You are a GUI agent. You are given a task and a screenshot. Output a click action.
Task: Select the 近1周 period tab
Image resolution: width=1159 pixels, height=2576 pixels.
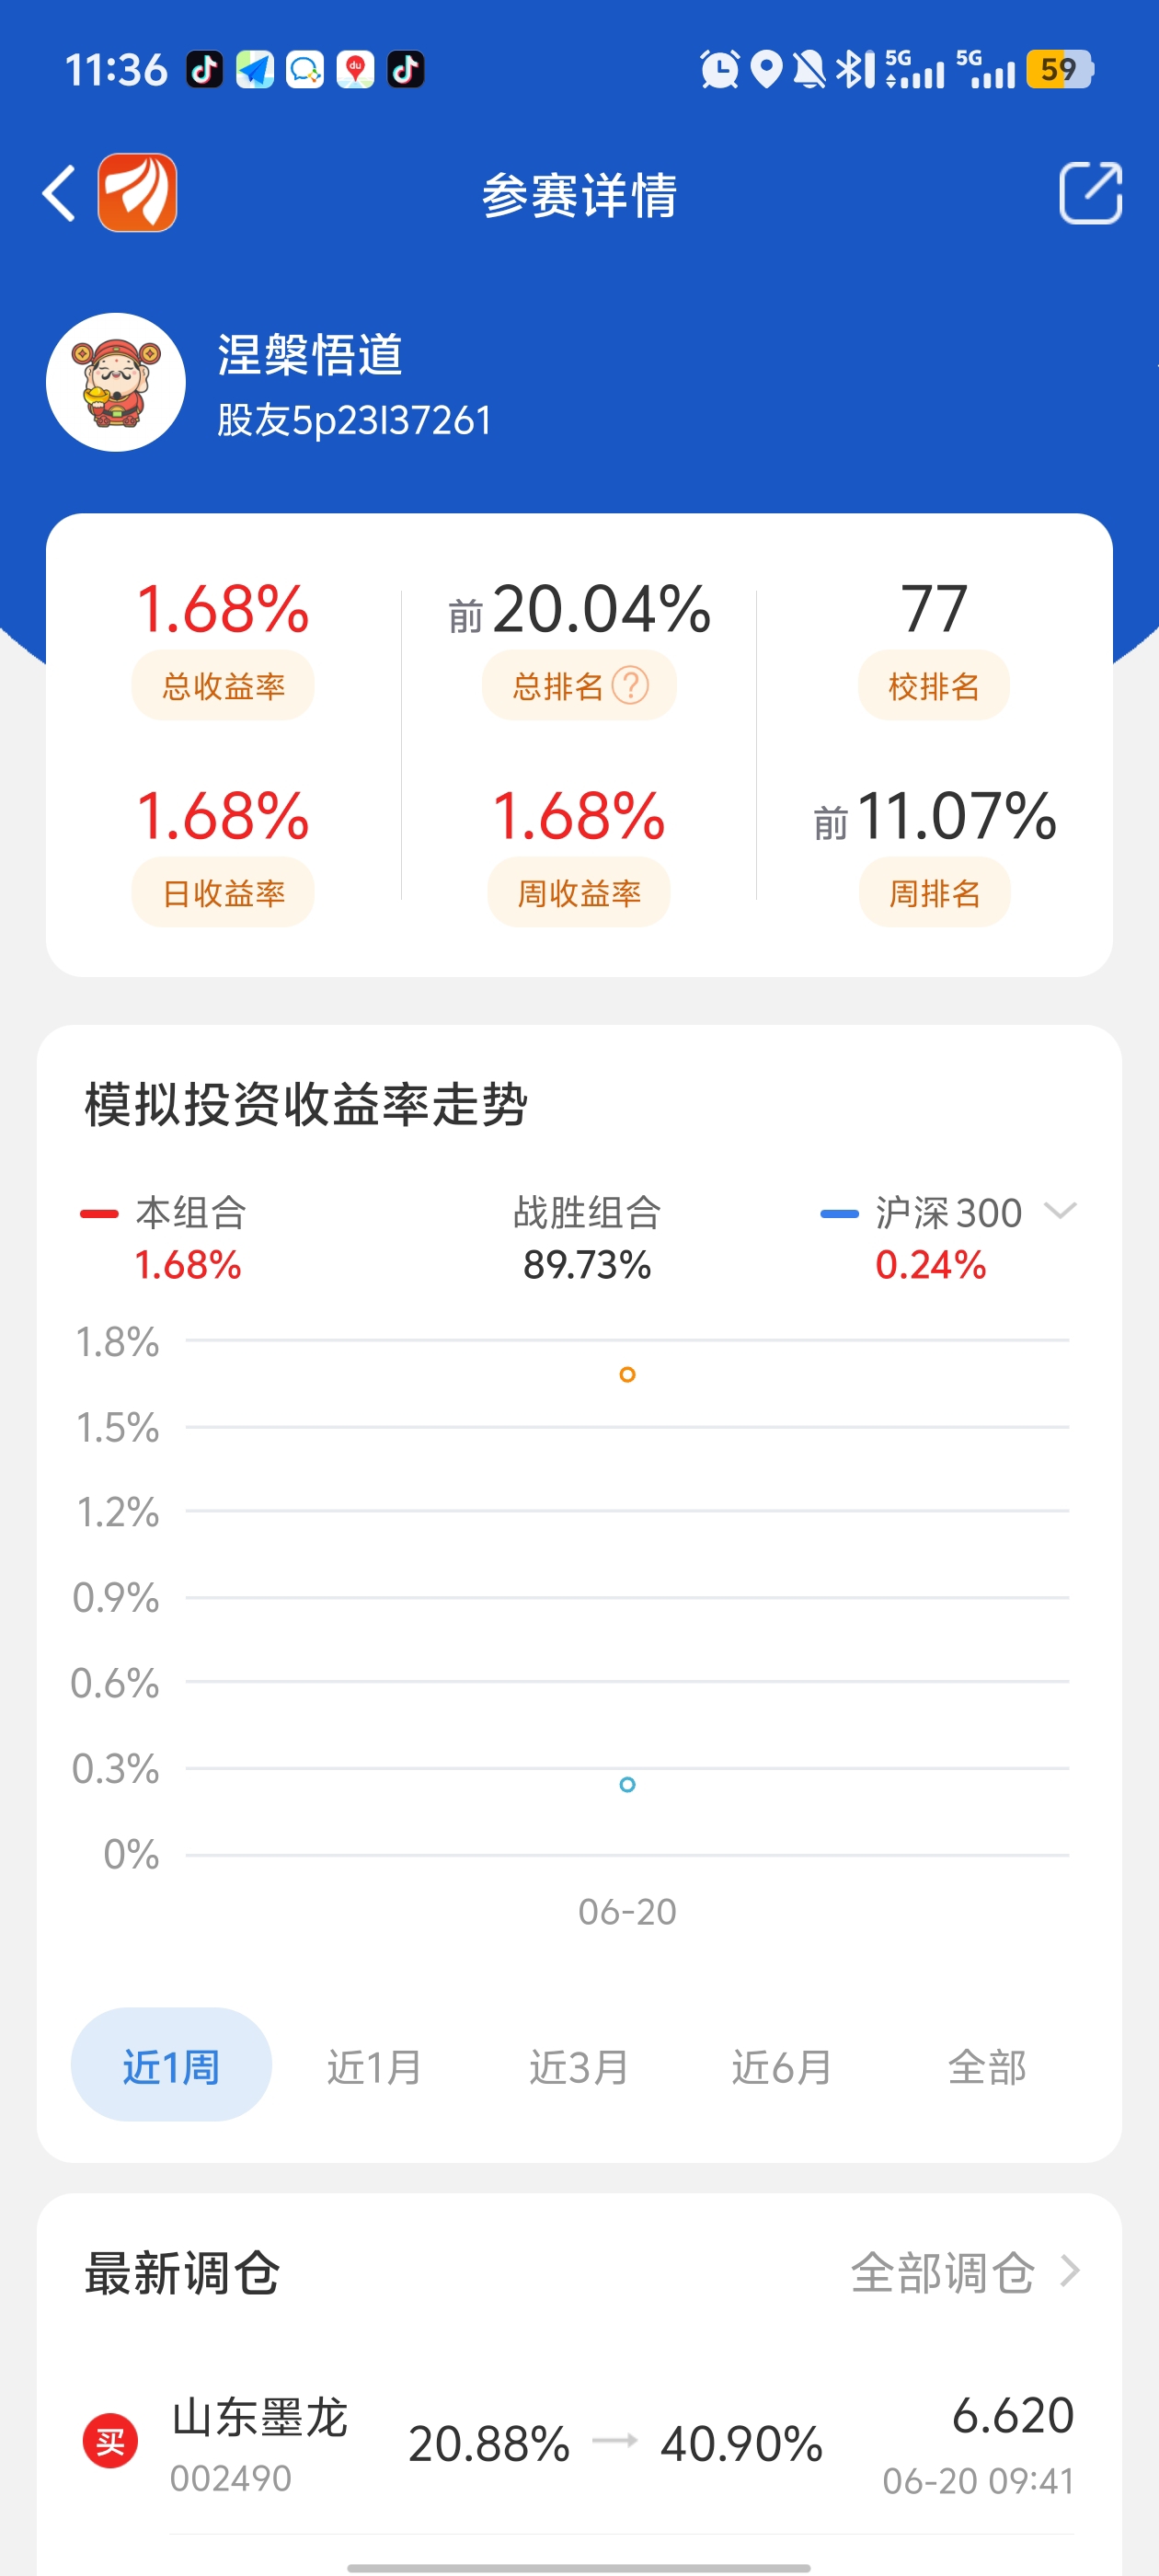point(171,2065)
